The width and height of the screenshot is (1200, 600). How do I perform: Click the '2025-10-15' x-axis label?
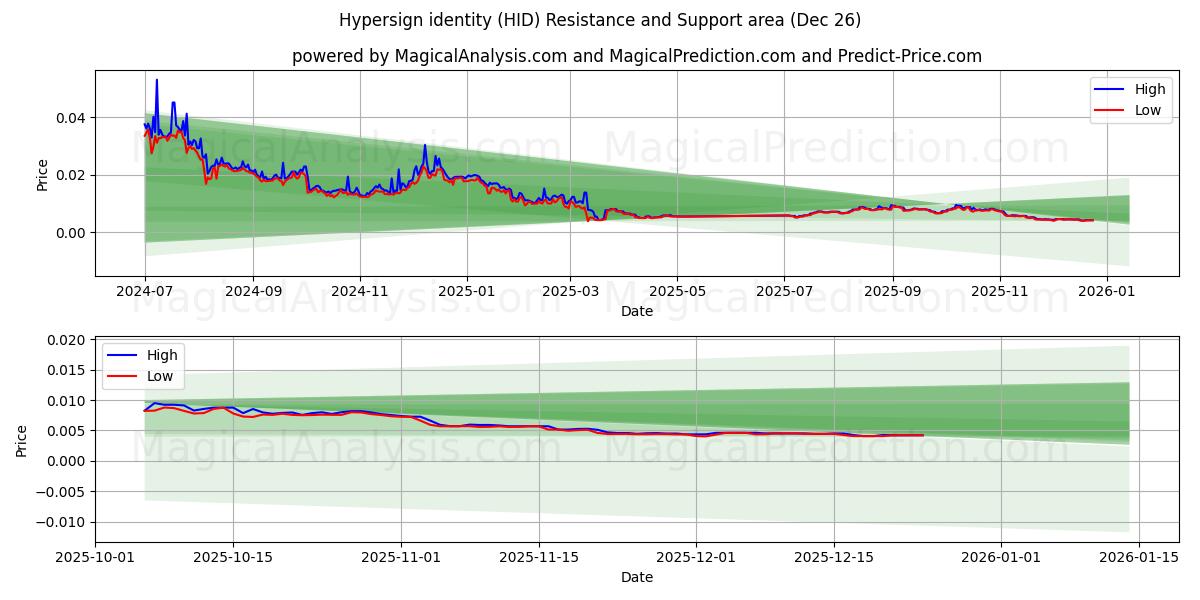[x=233, y=558]
